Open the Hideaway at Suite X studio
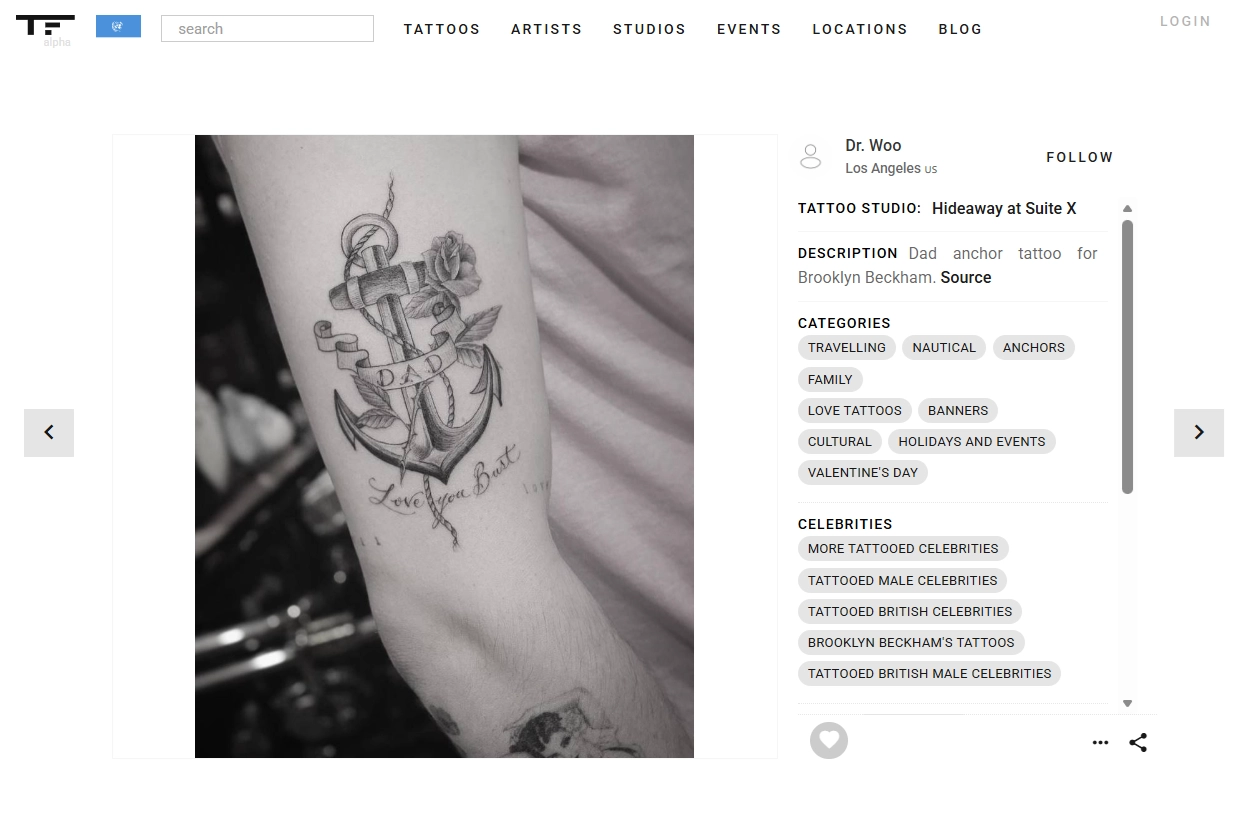Viewport: 1247px width, 819px height. (x=1004, y=209)
